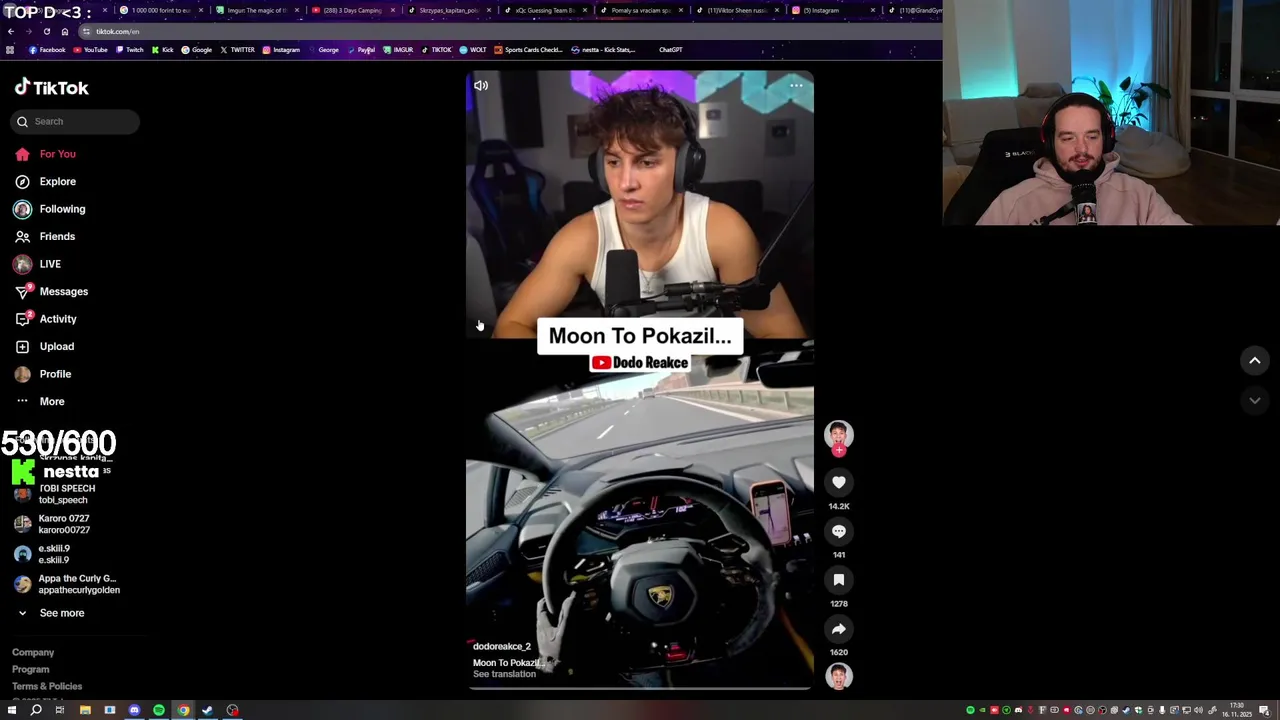Open the TOBI SPEECH account
1280x720 pixels.
pyautogui.click(x=66, y=494)
